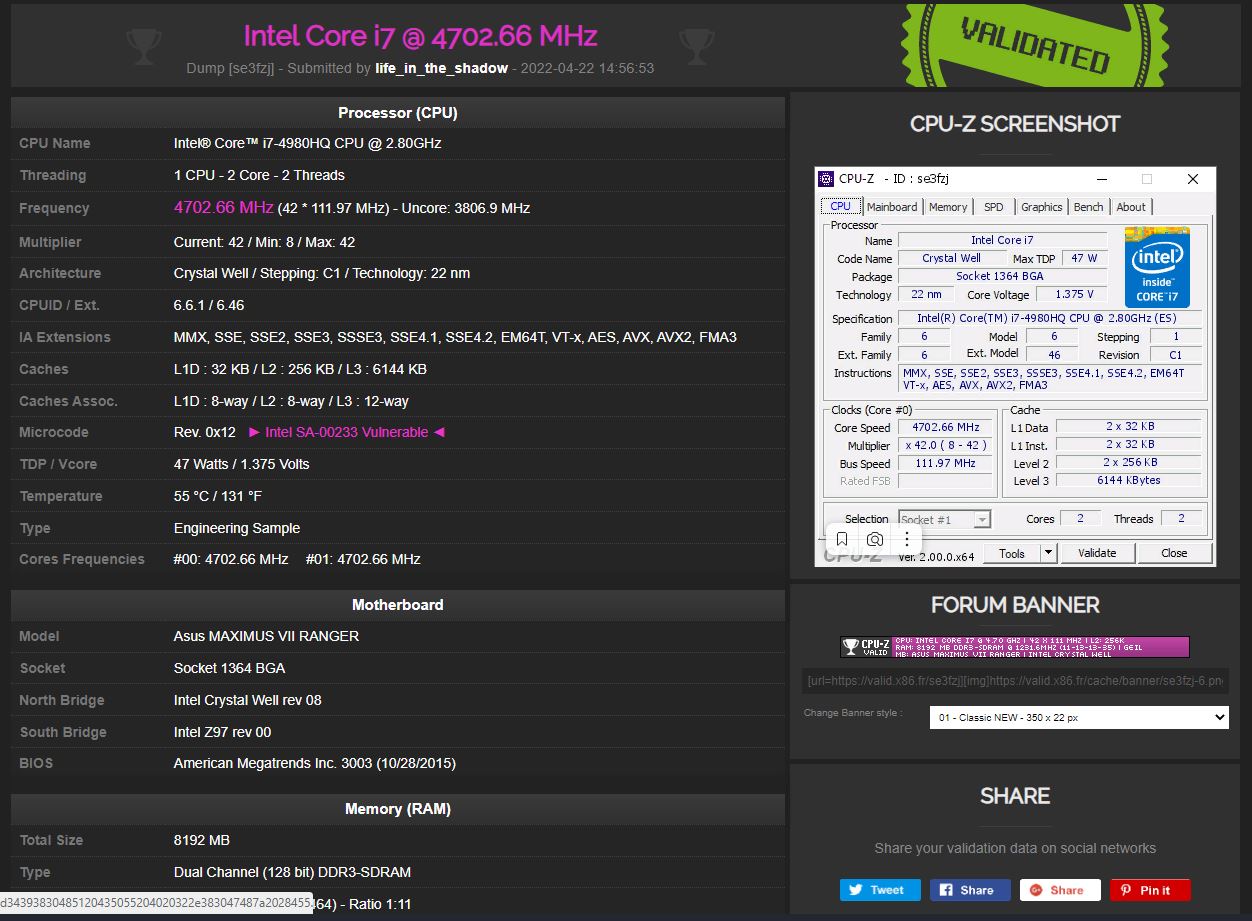1252x921 pixels.
Task: Click the 'Crystal Well / Stepping: C1' architecture text
Action: coord(322,273)
